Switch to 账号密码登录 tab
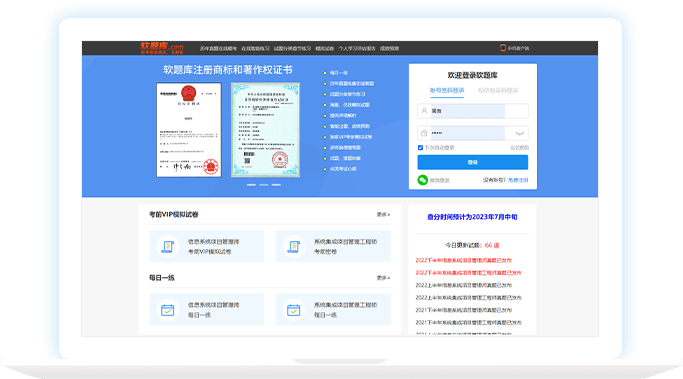 447,90
